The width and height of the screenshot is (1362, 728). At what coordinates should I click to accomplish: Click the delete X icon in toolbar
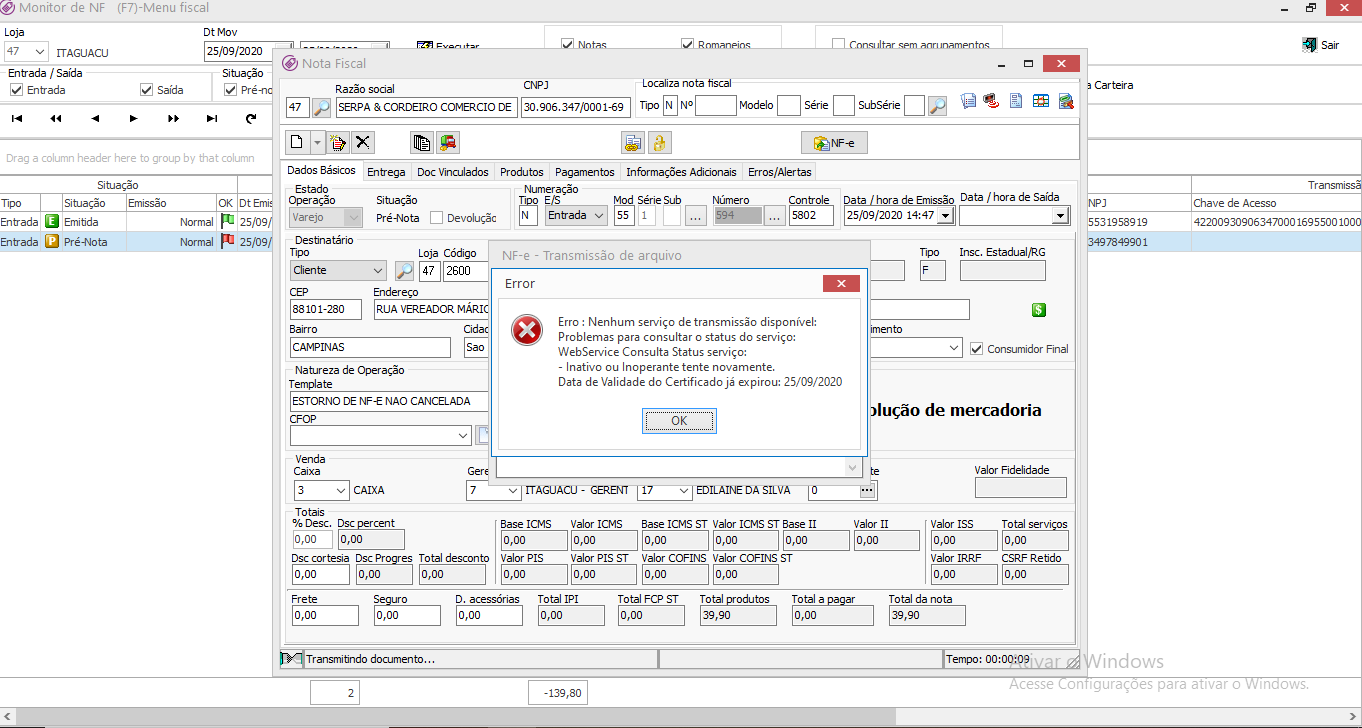(362, 143)
